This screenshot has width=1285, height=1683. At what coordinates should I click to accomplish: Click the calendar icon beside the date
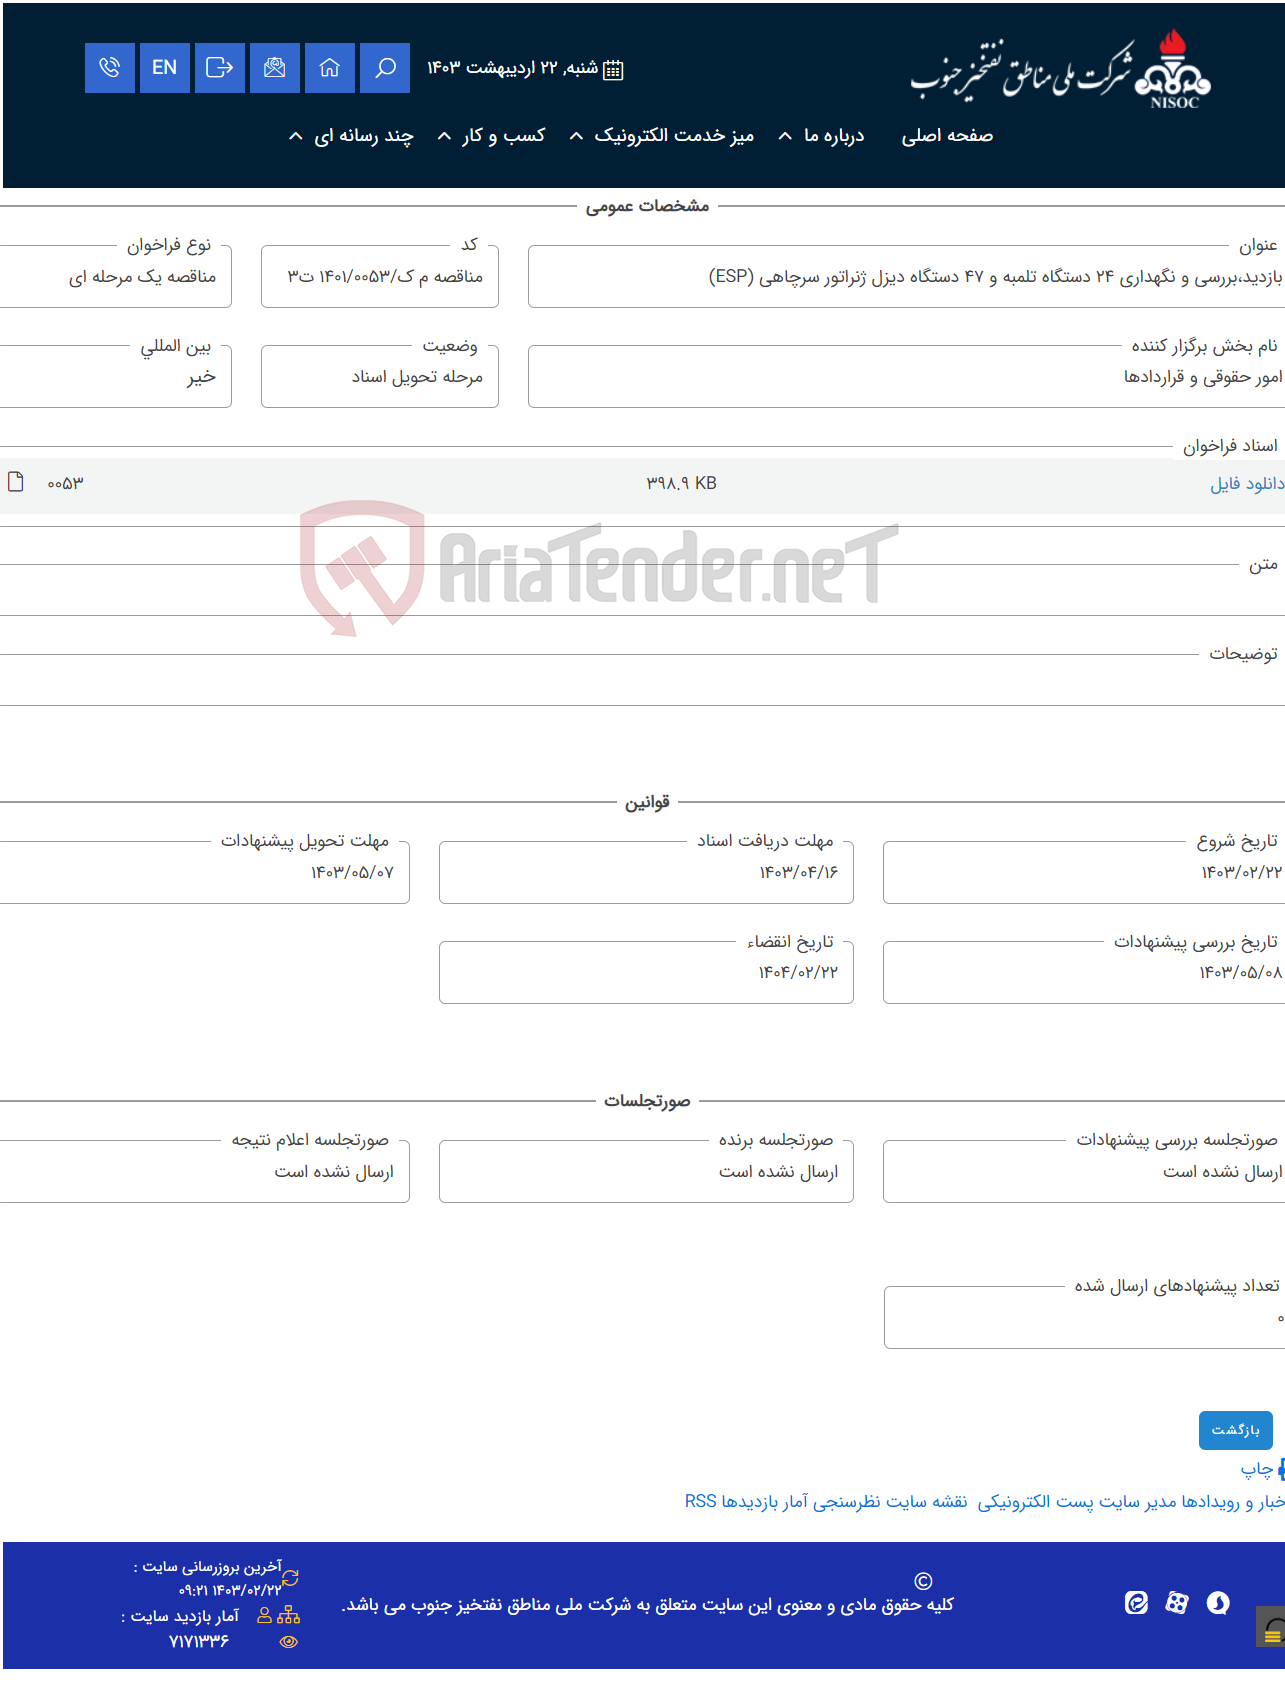click(x=613, y=69)
